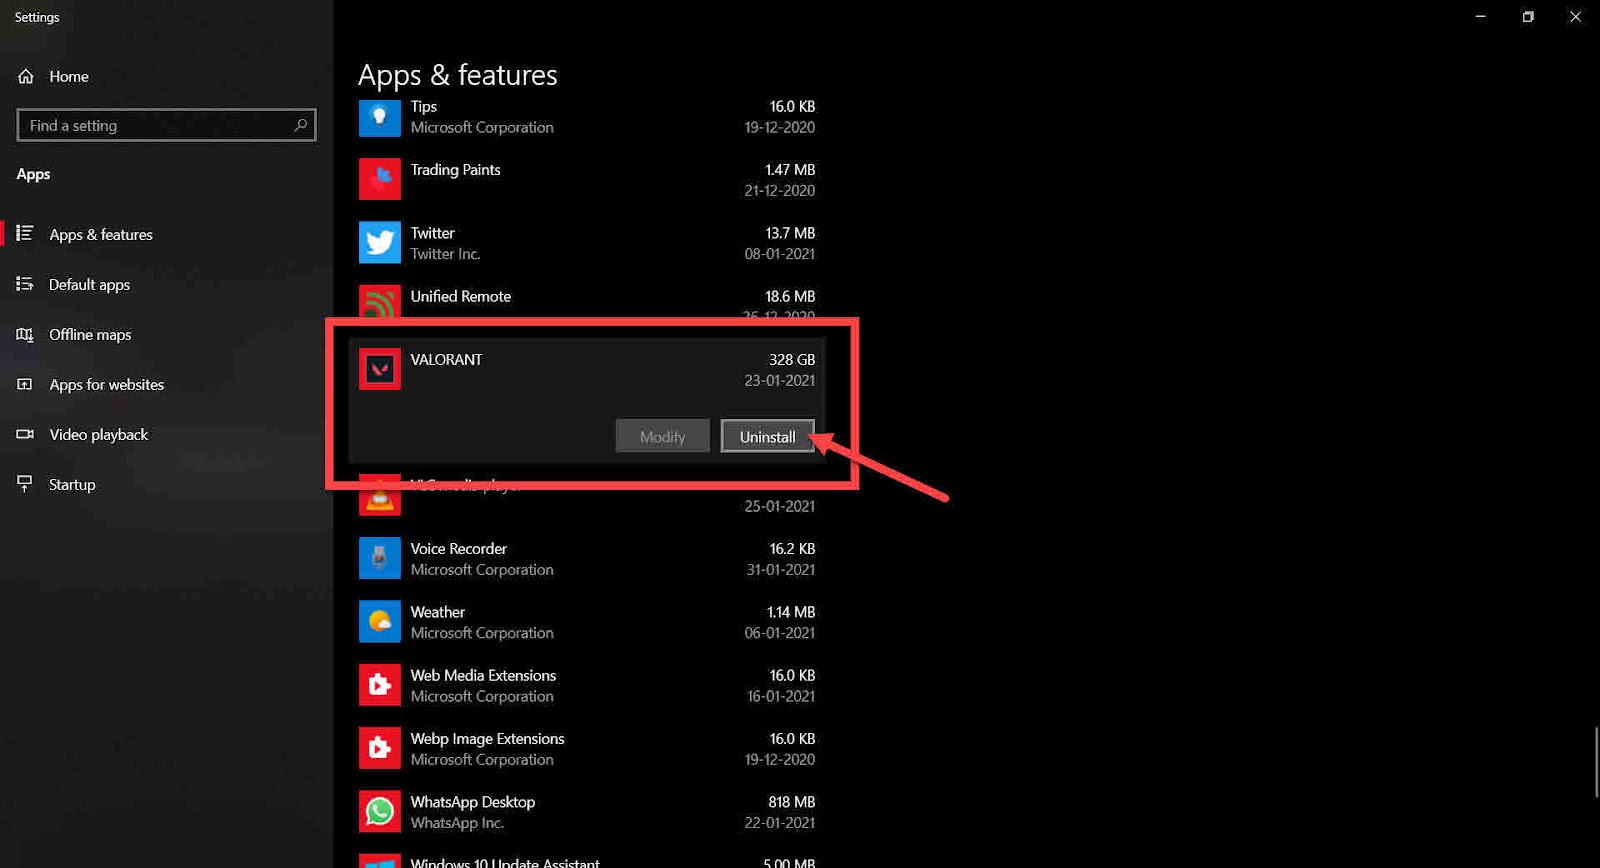Screen dimensions: 1600x868
Task: Click the search magnifier in Find a setting
Action: click(300, 125)
